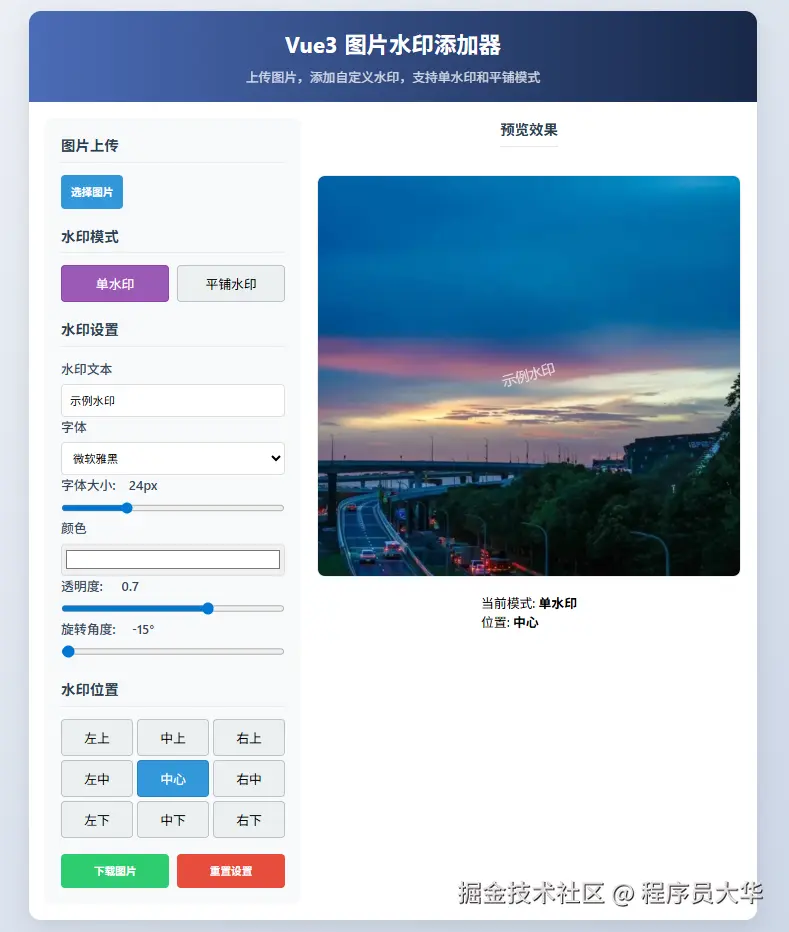Set watermark position to 右上
This screenshot has width=789, height=932.
point(249,738)
